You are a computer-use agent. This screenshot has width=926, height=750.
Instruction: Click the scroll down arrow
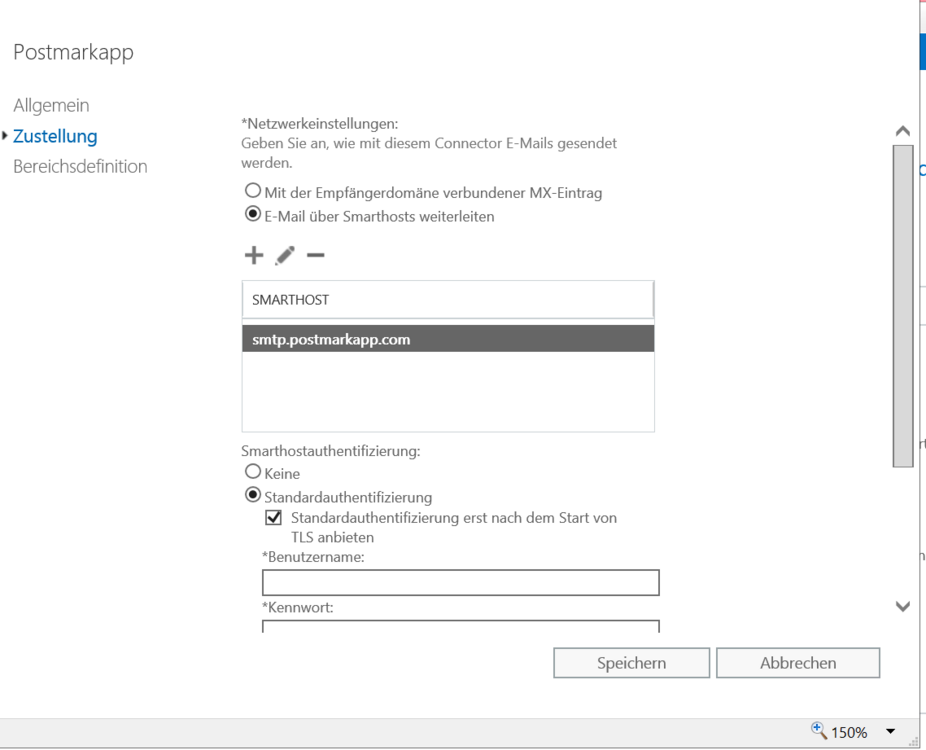(x=902, y=606)
